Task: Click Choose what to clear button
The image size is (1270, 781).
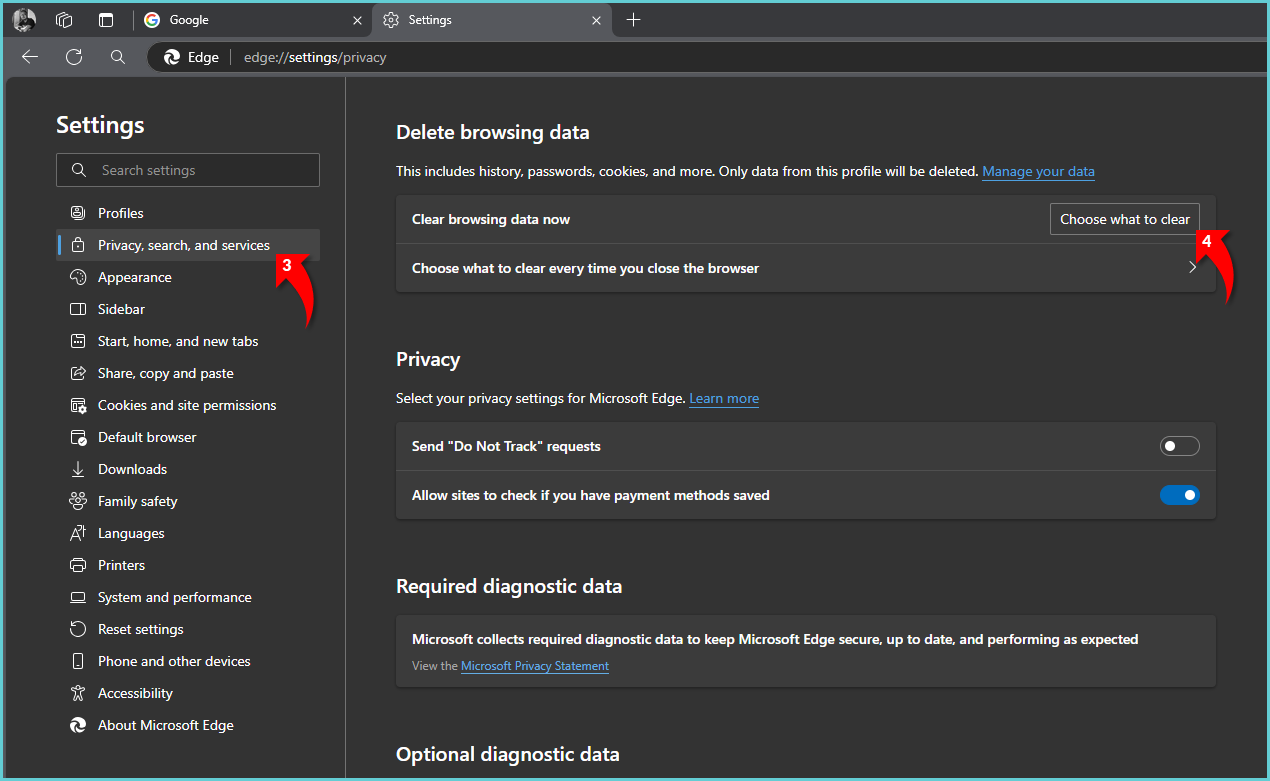Action: pos(1125,219)
